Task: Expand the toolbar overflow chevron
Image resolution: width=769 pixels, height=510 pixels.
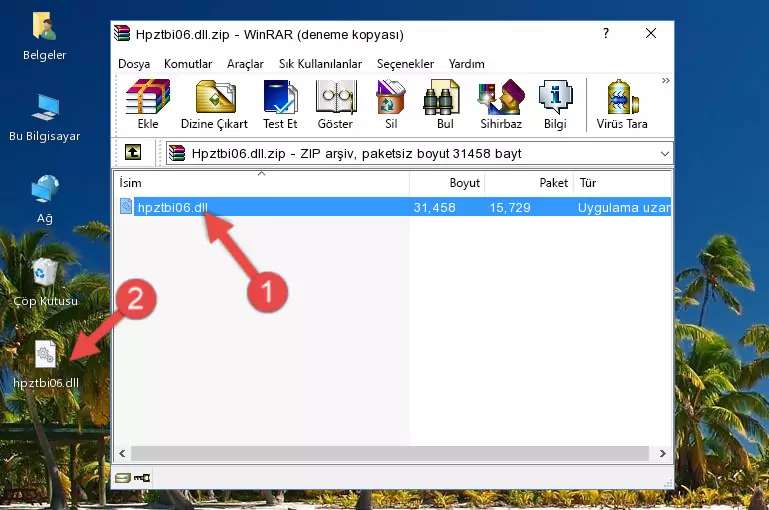Action: pyautogui.click(x=665, y=80)
